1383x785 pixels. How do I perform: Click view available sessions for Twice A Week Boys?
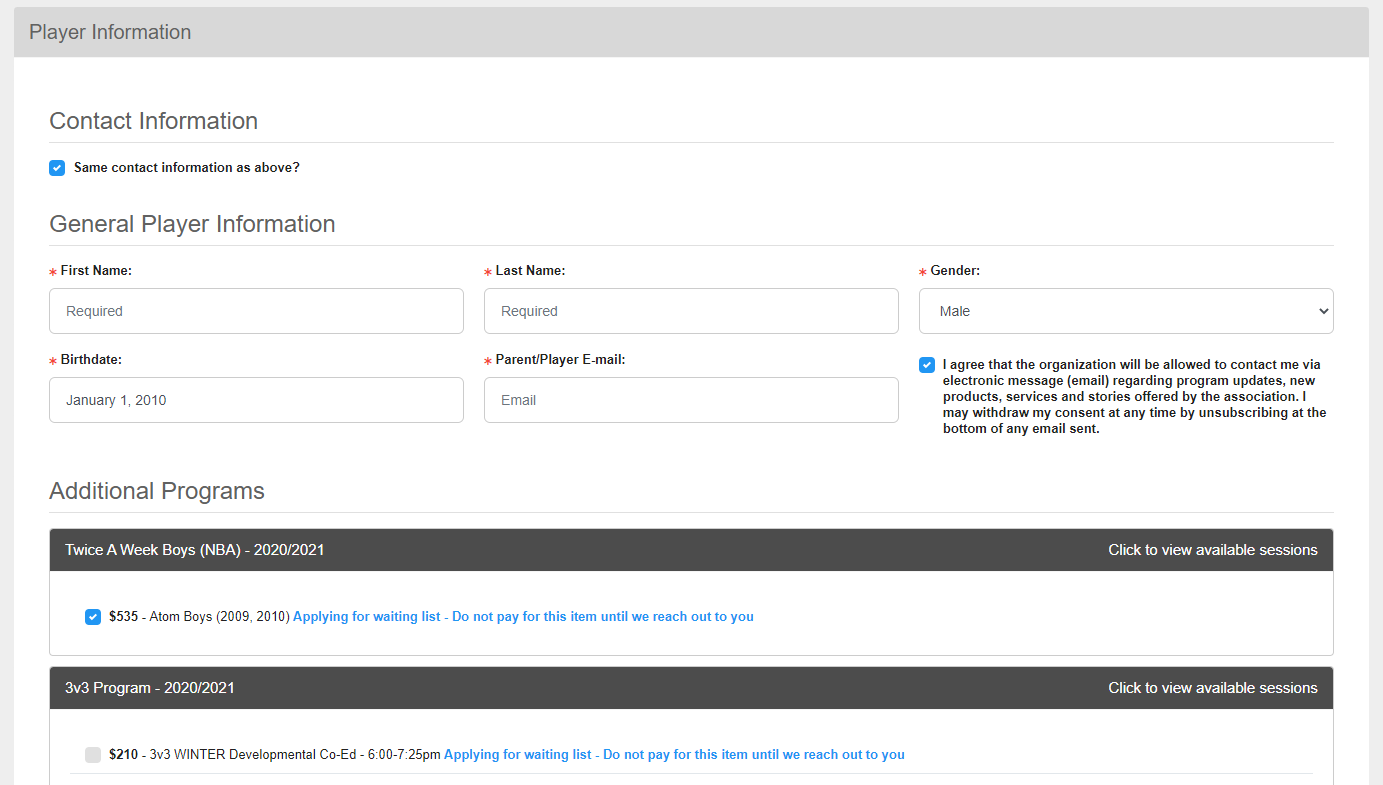(x=1212, y=550)
